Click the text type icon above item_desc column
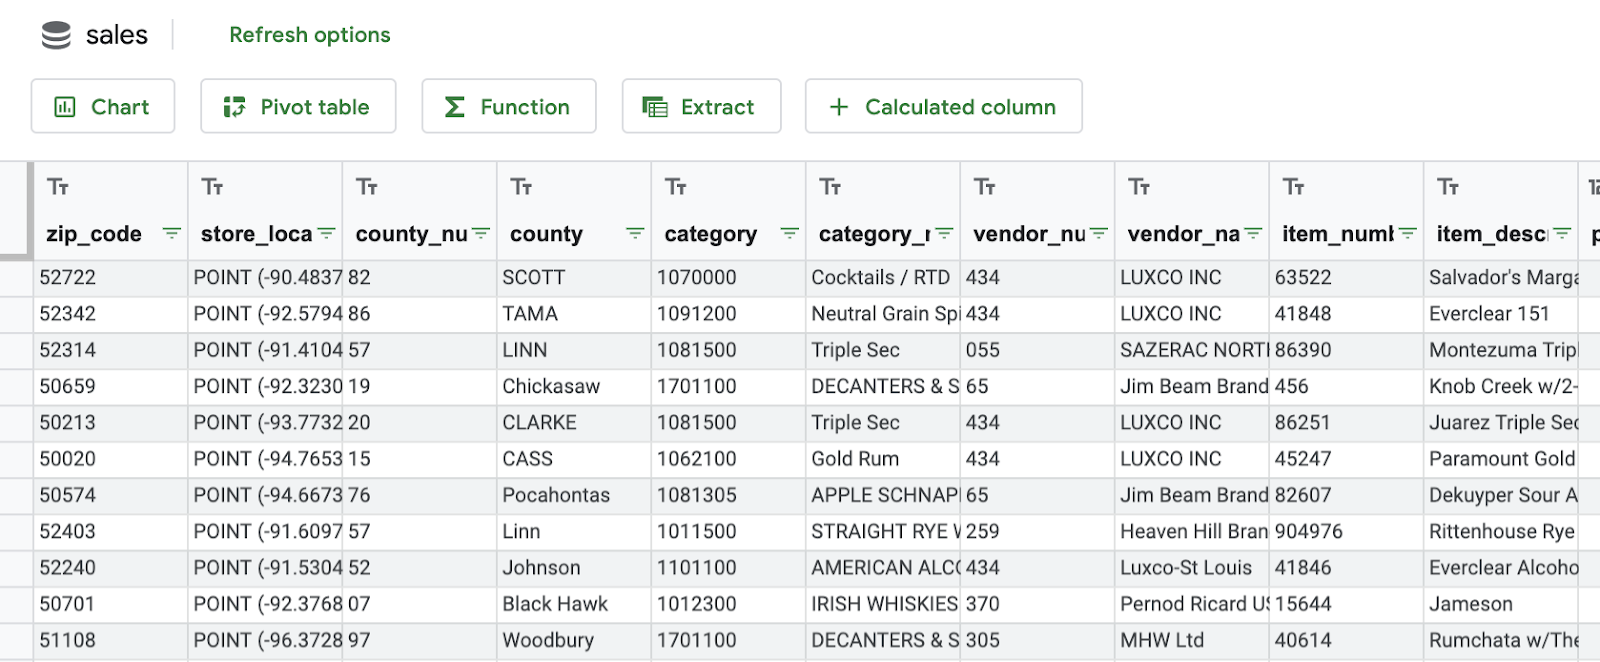1600x662 pixels. (x=1448, y=187)
